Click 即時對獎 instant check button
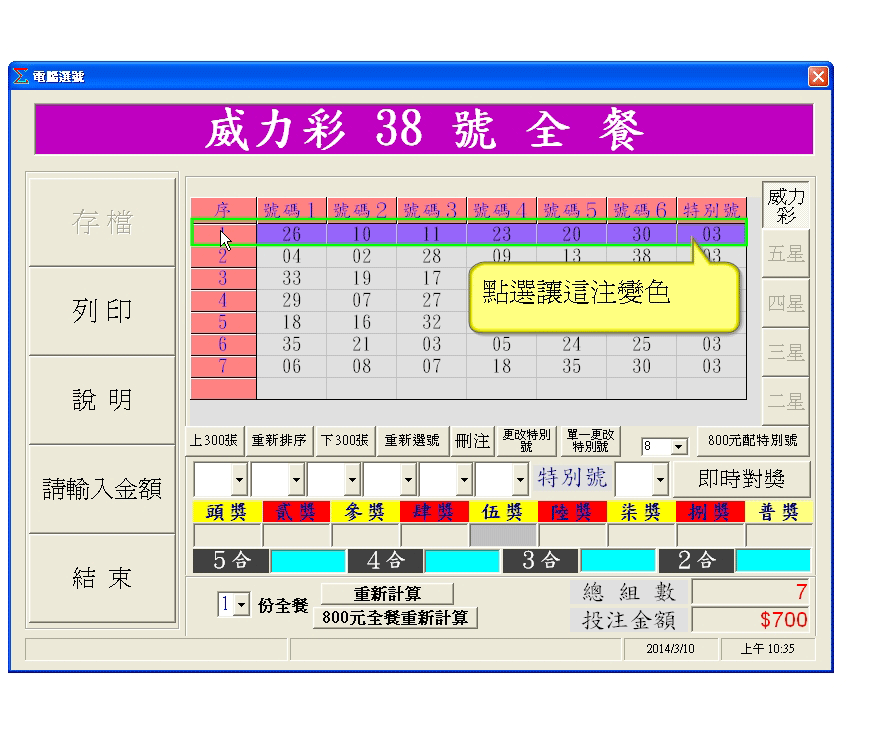 coord(741,479)
